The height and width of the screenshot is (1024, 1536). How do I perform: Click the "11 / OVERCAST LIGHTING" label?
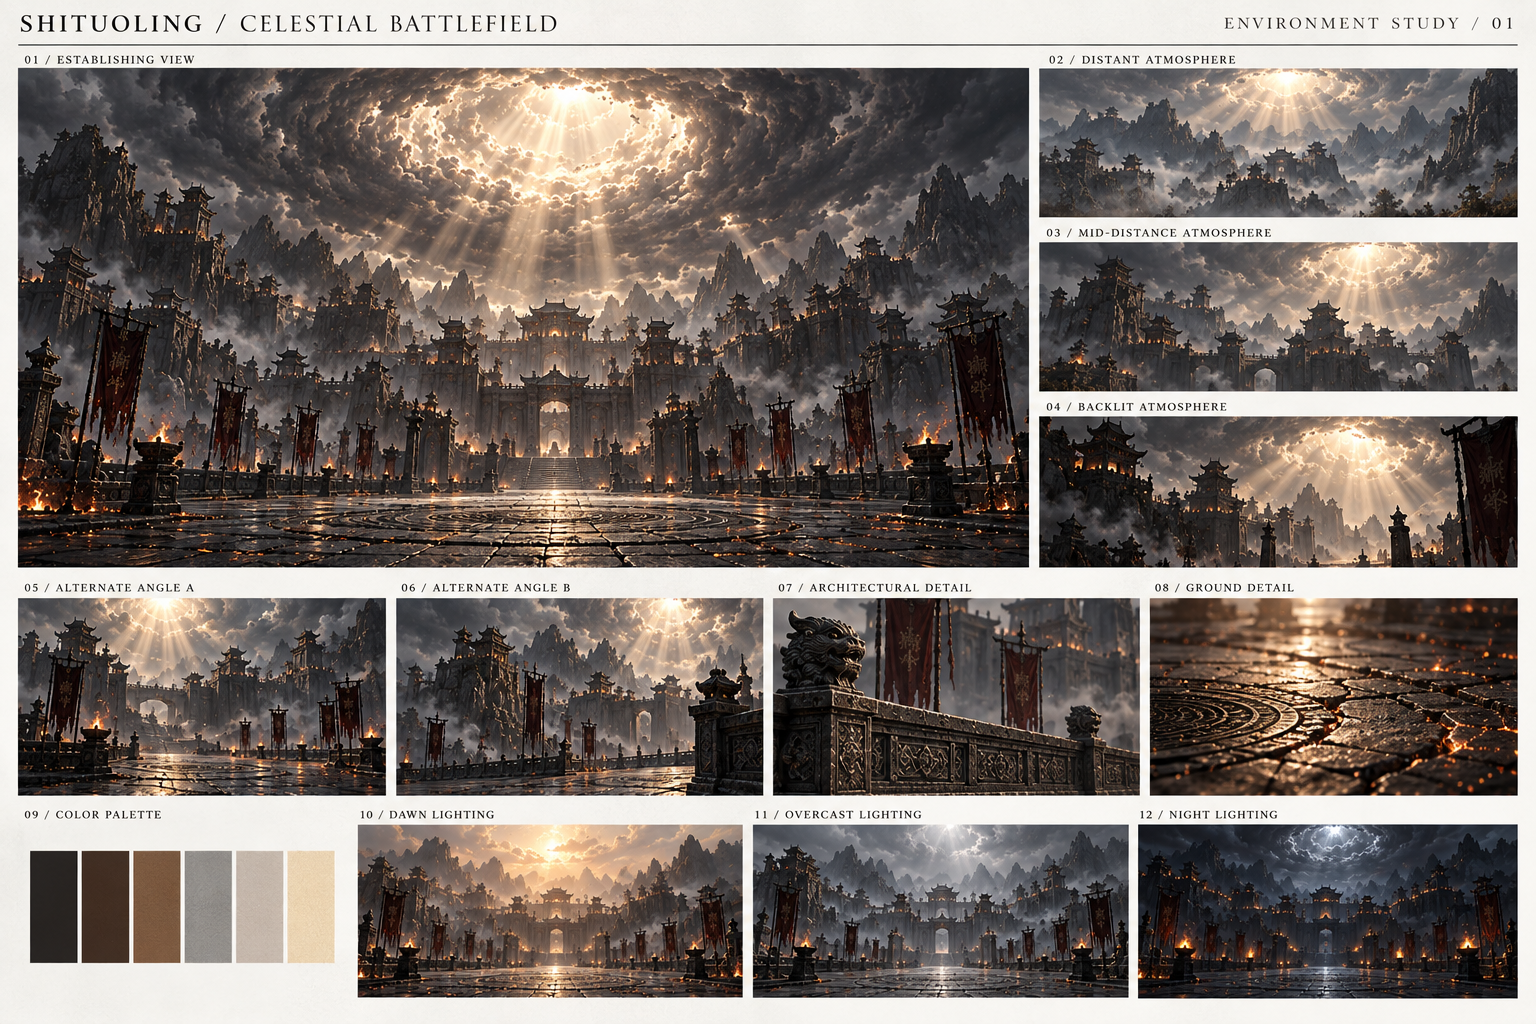tap(838, 814)
